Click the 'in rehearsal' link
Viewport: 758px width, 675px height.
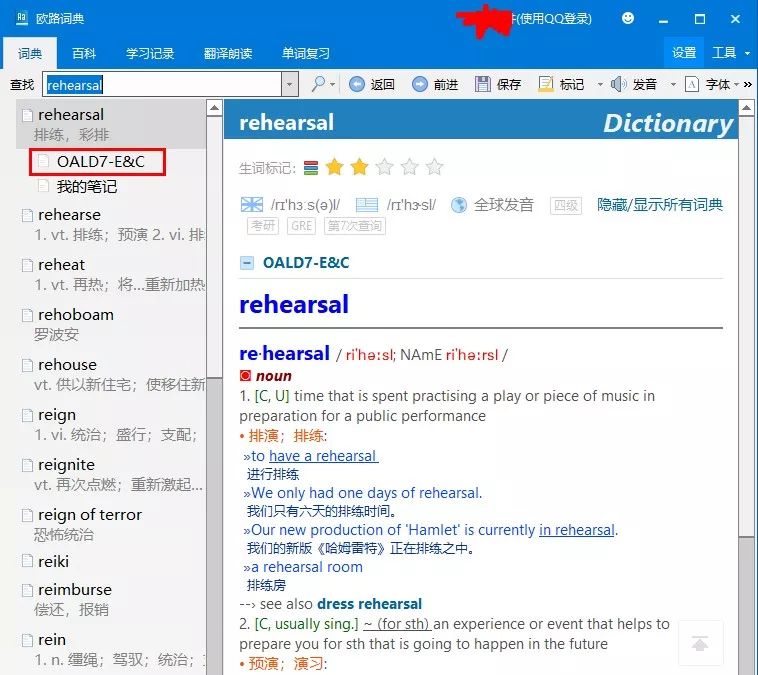click(x=576, y=530)
